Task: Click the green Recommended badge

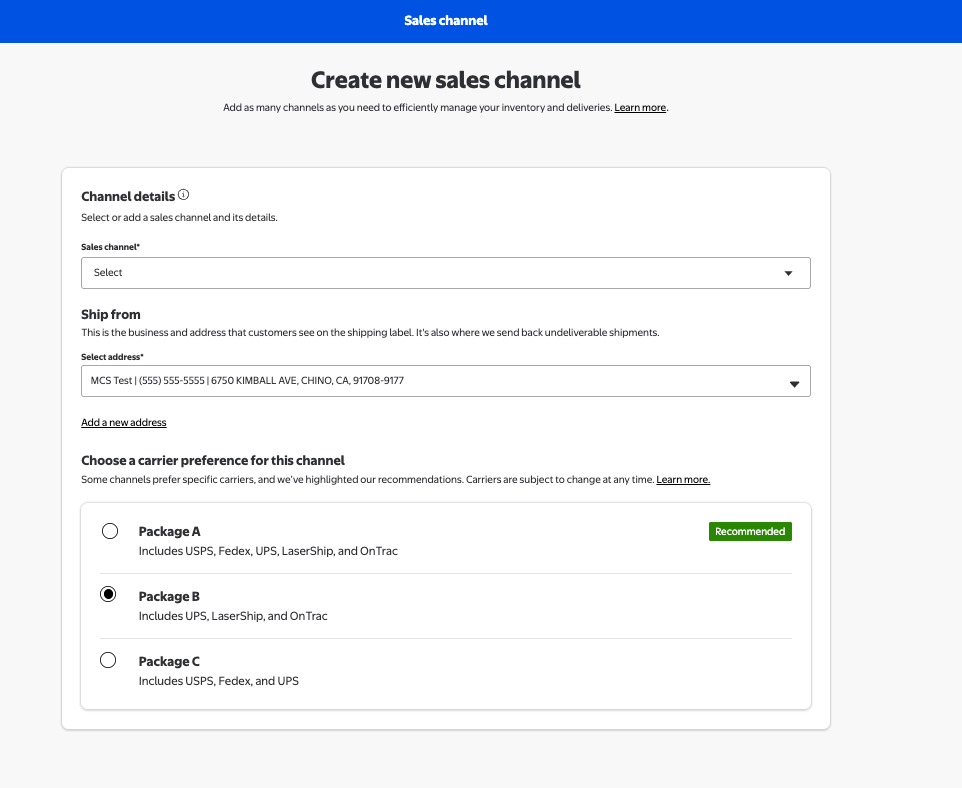Action: click(750, 532)
